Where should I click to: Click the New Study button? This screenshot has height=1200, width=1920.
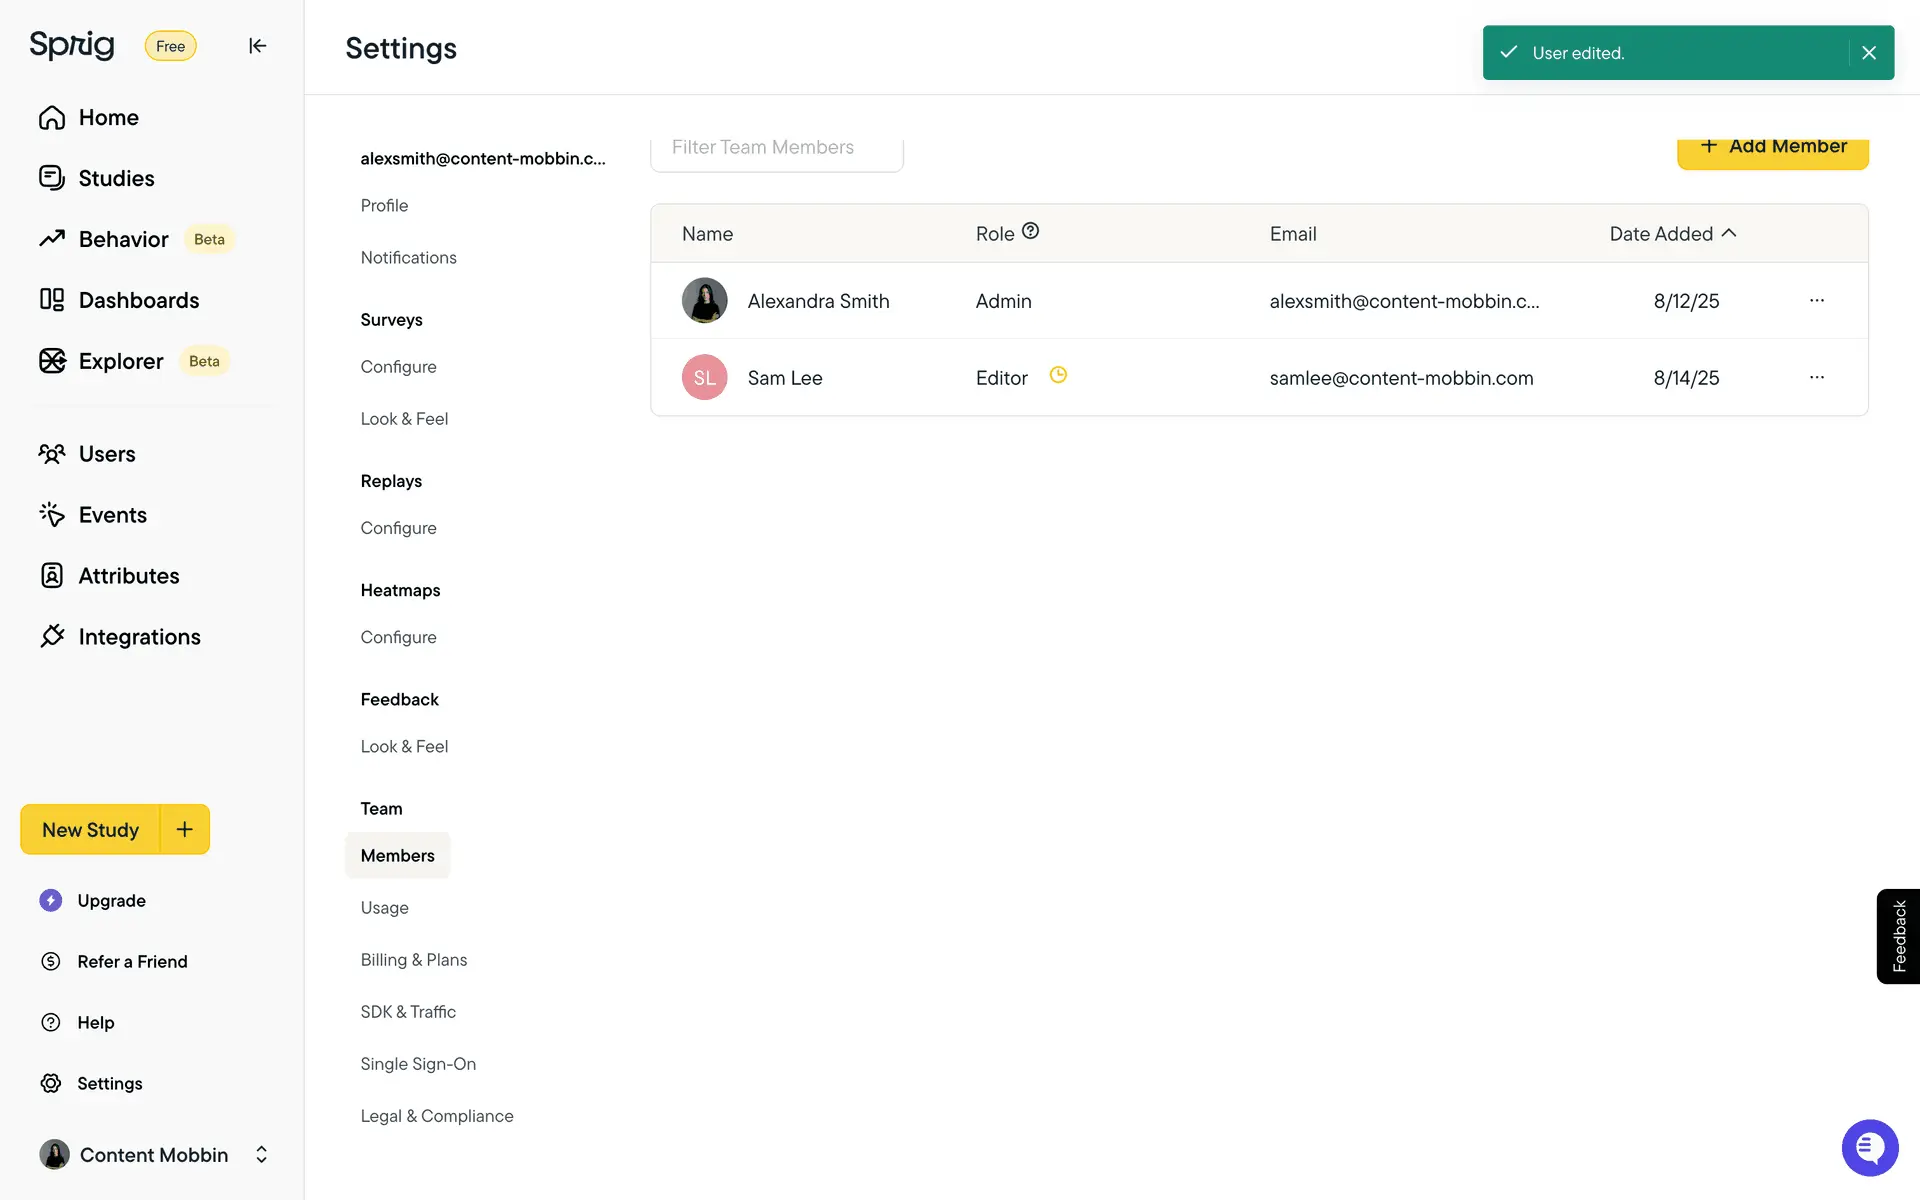click(90, 830)
